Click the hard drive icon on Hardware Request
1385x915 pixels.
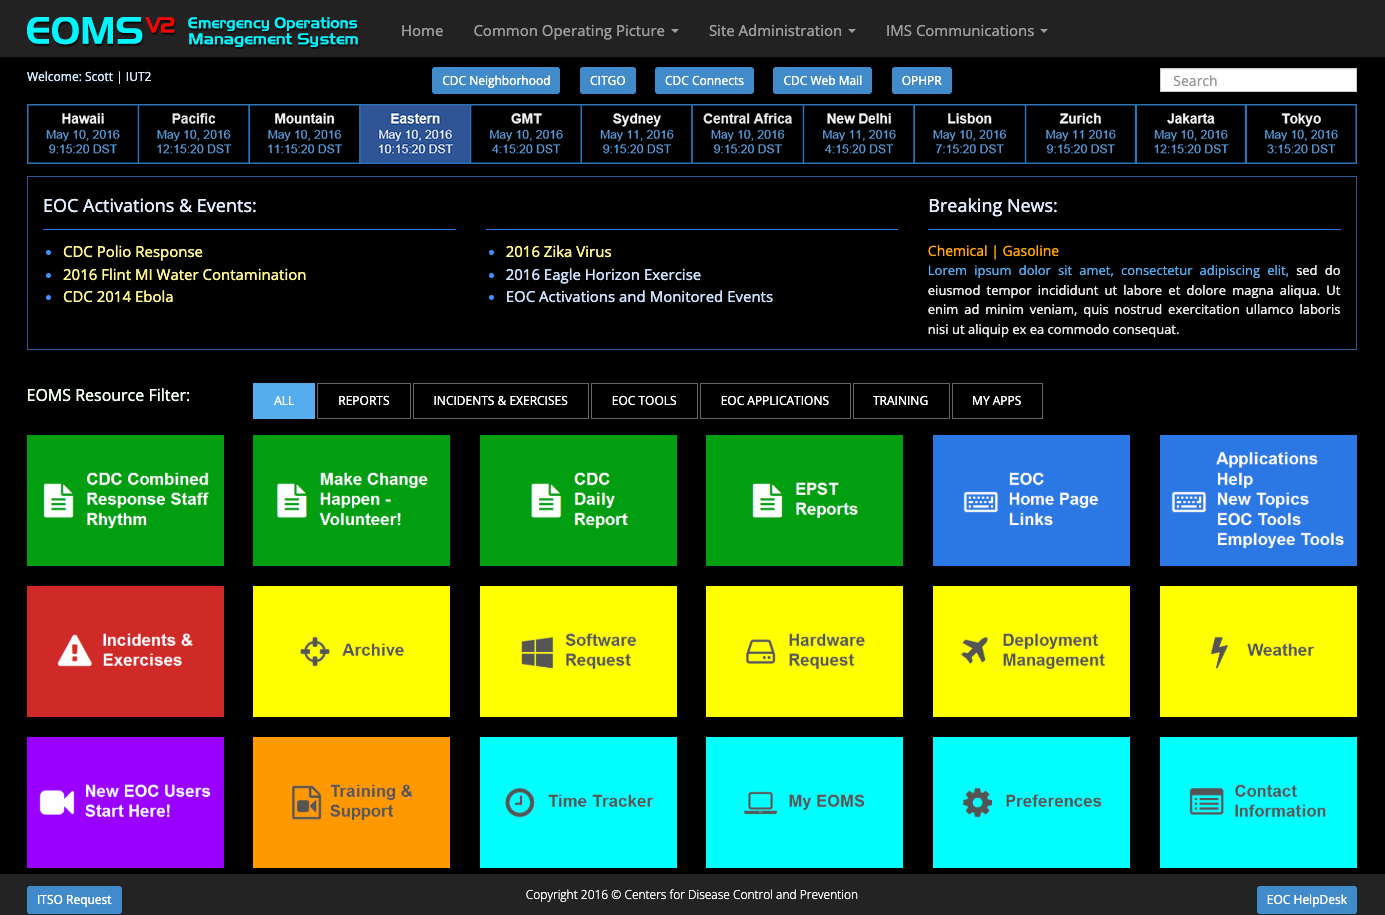pos(761,652)
